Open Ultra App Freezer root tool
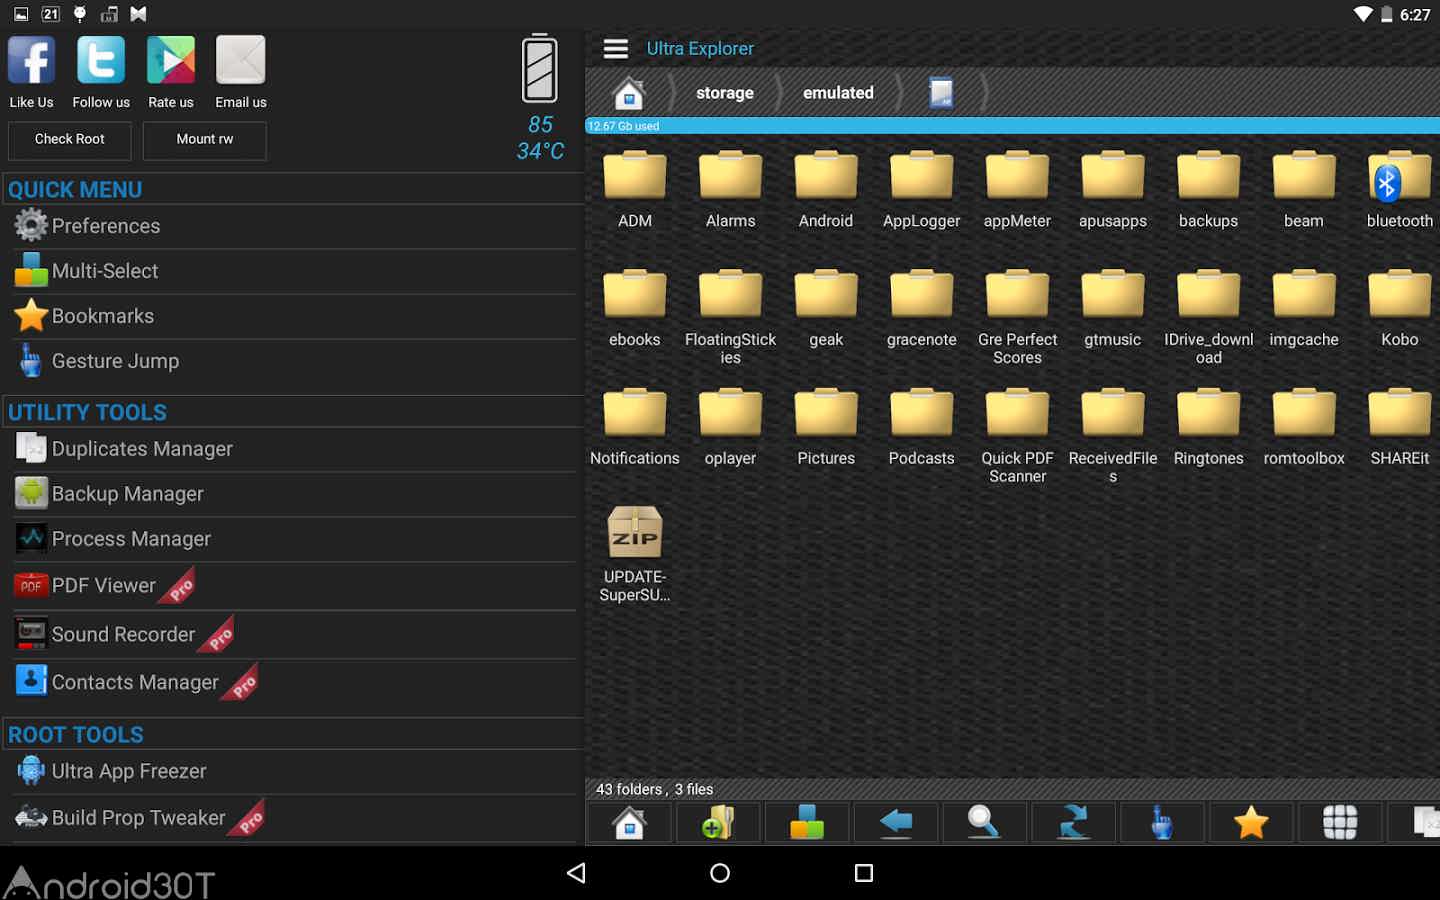 [x=293, y=771]
